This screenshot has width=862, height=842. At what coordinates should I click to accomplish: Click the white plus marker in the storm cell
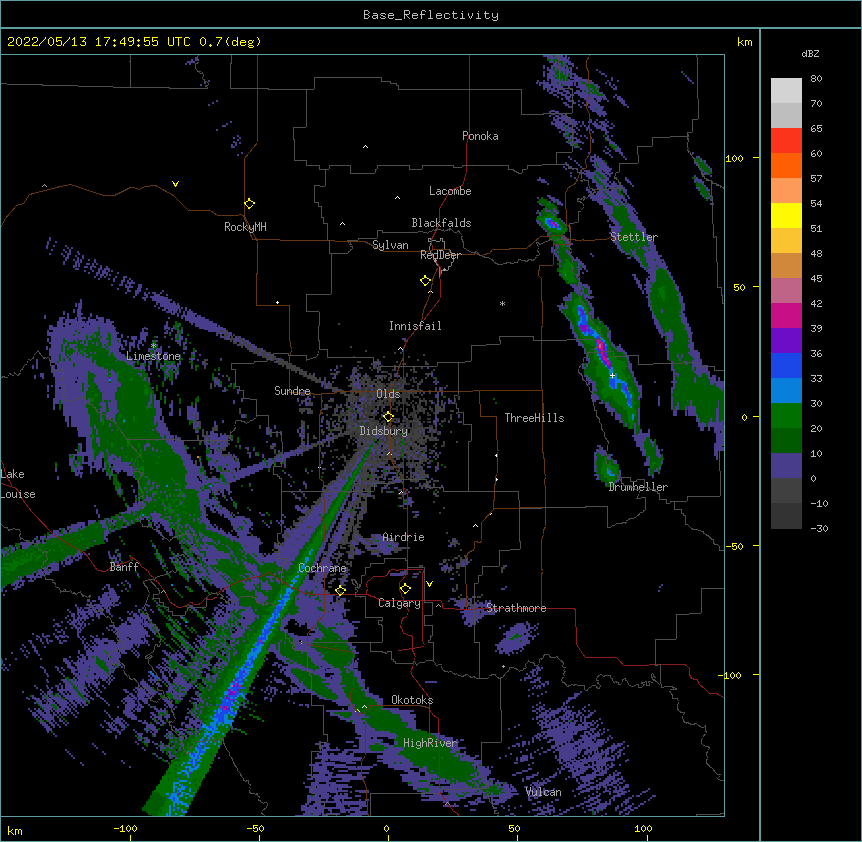pyautogui.click(x=612, y=375)
